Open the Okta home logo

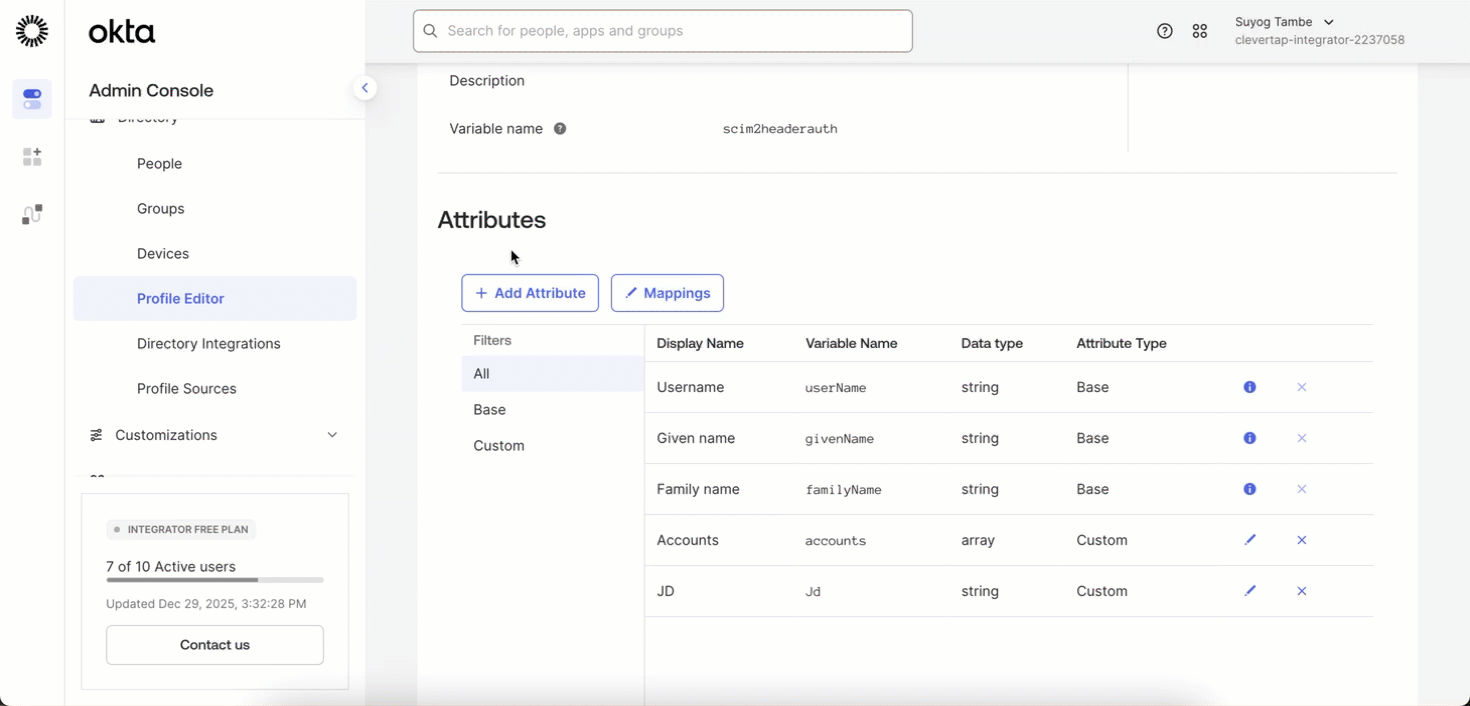pyautogui.click(x=120, y=31)
